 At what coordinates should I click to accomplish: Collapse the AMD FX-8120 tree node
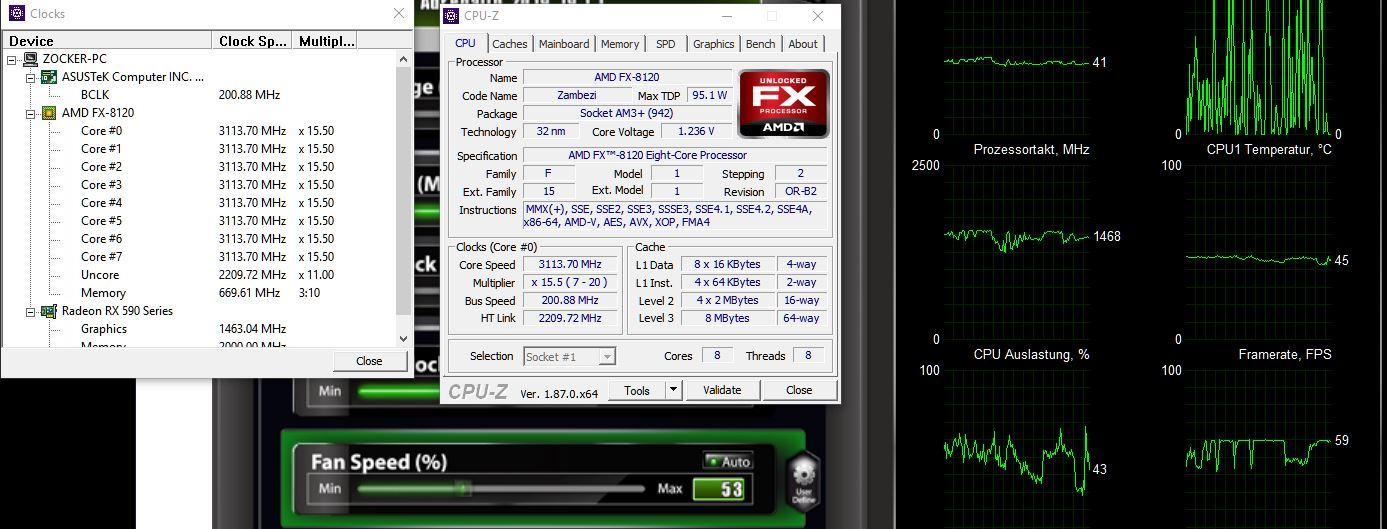31,113
